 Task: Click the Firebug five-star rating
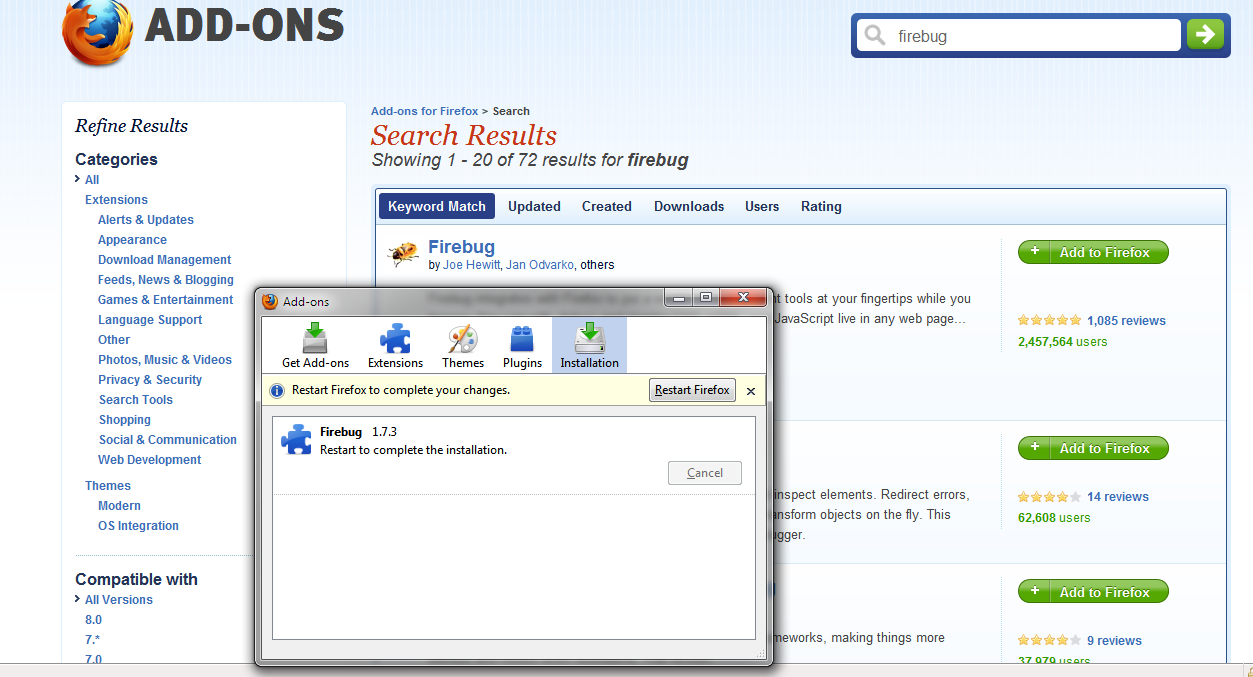click(x=1049, y=321)
